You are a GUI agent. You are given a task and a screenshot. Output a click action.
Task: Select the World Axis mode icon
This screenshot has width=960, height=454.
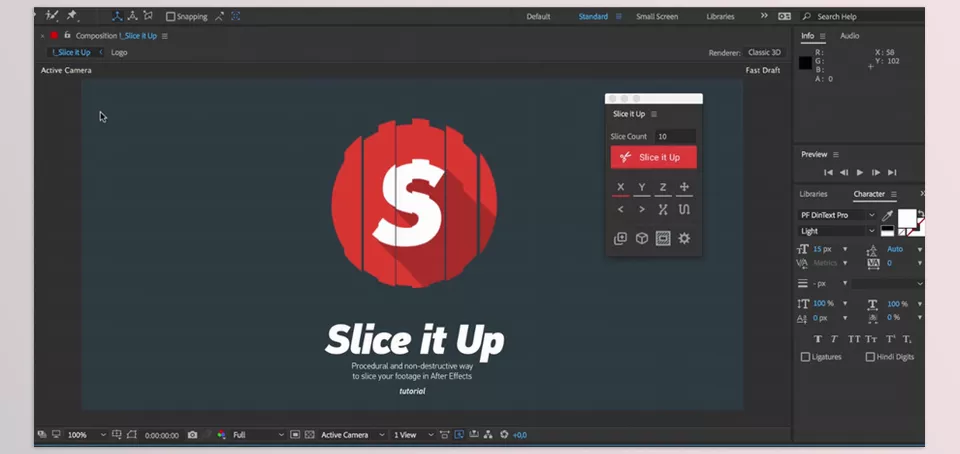click(x=132, y=16)
